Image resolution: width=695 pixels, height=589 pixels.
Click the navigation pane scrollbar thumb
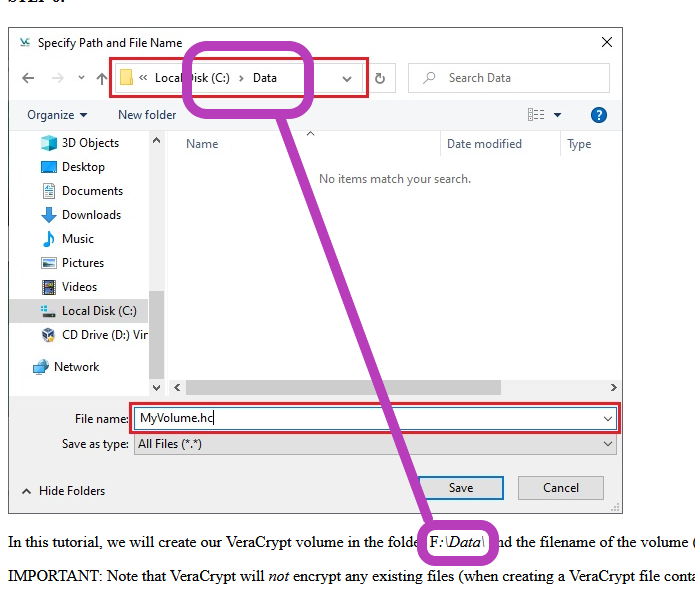(x=156, y=335)
